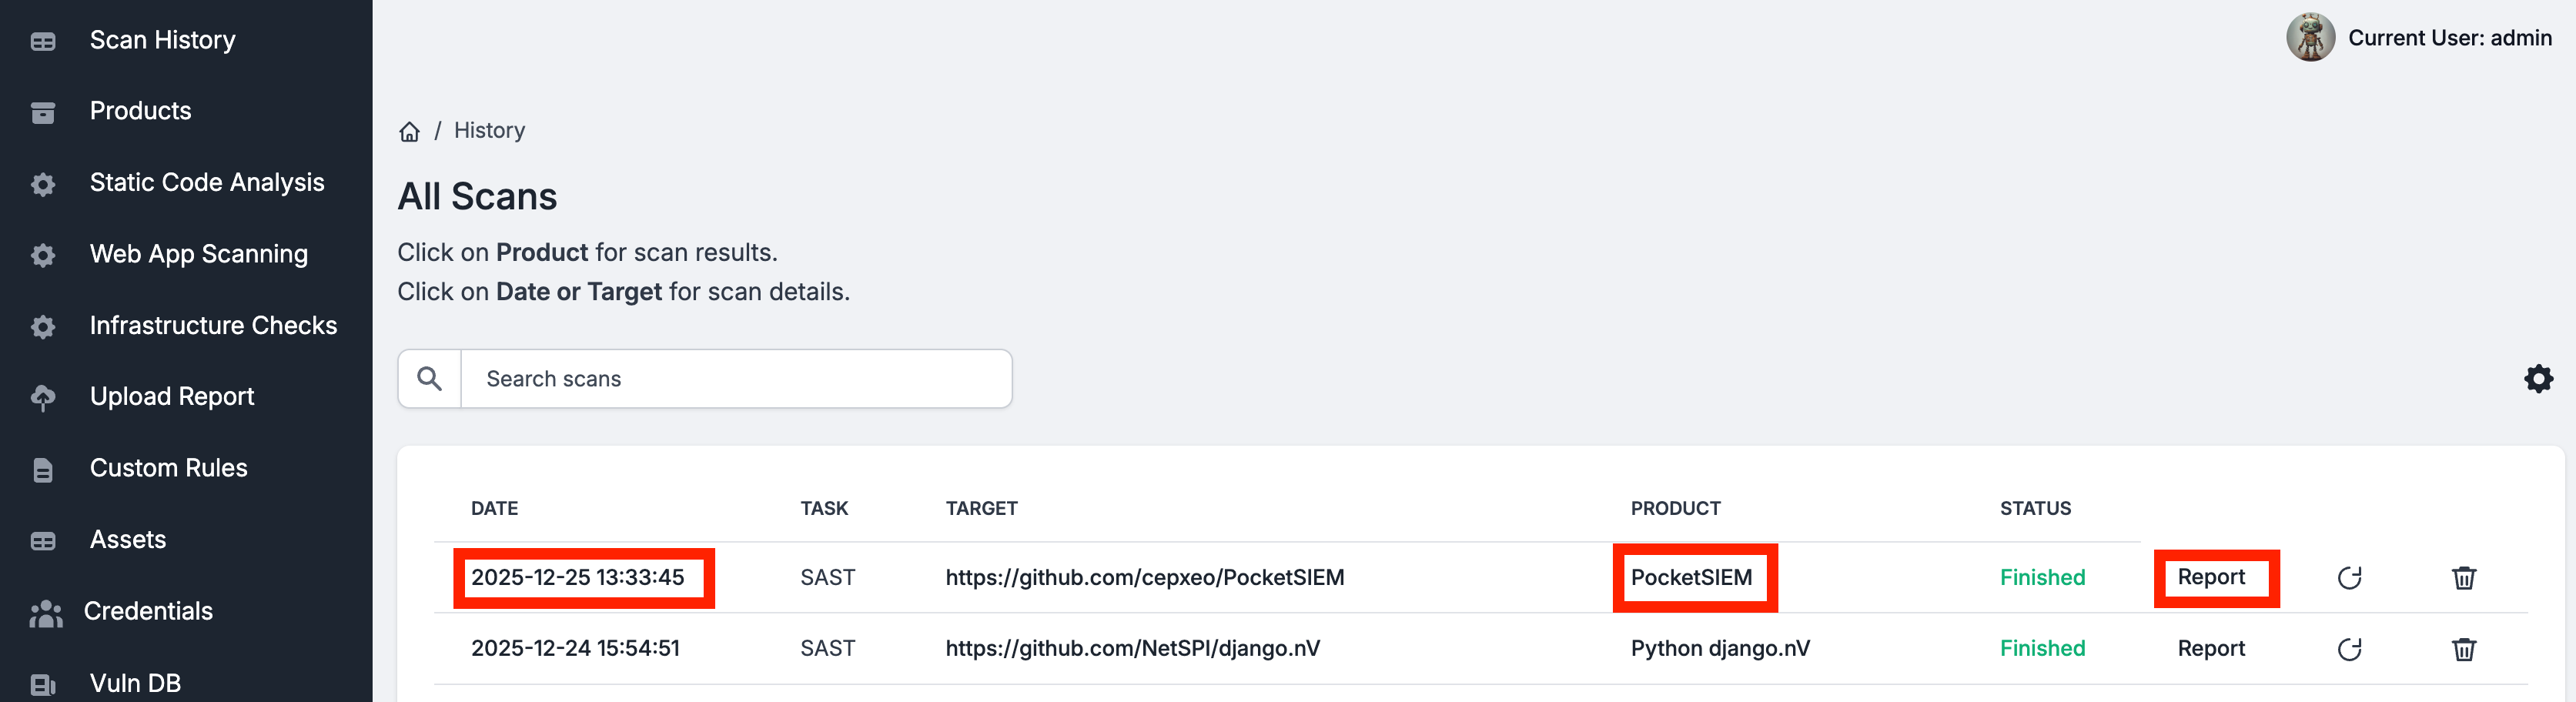Screen dimensions: 2576x702
Task: Open Static Code Analysis section
Action: coord(207,183)
